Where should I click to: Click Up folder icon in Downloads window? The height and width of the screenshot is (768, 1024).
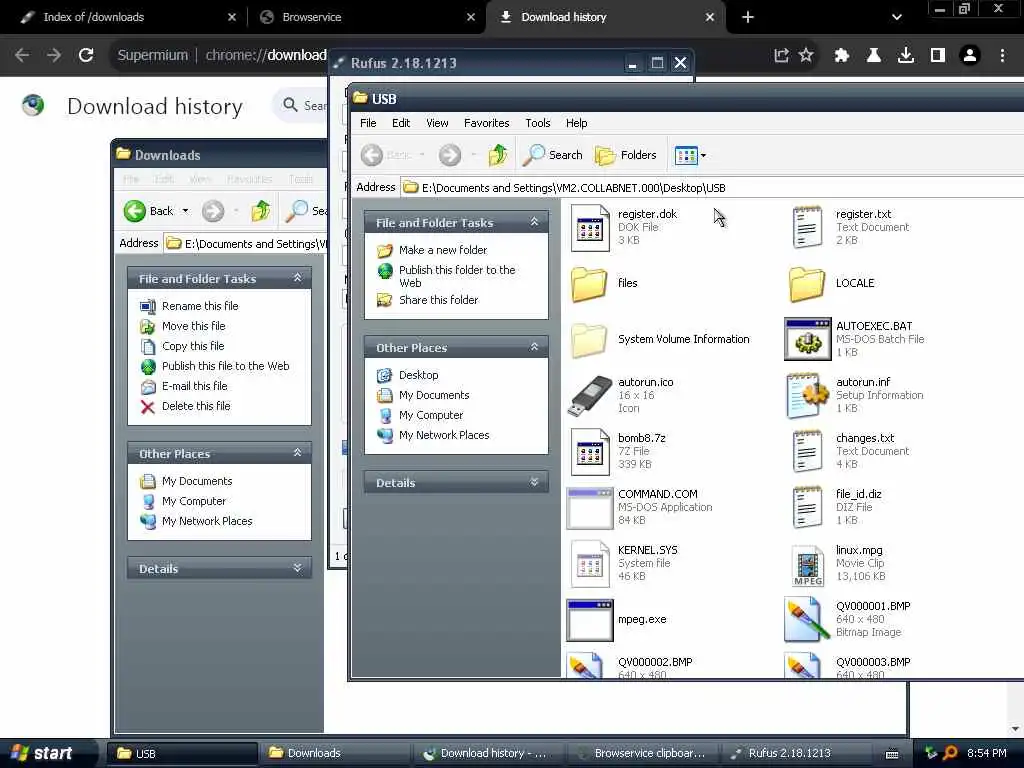261,210
